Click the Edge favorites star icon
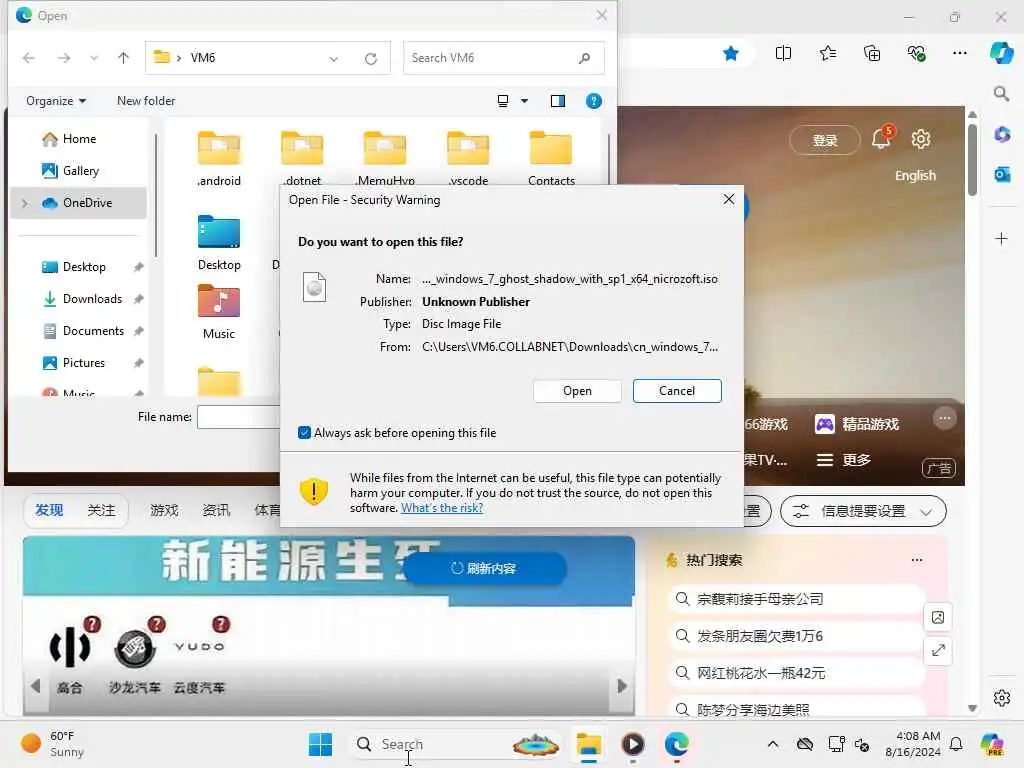 [731, 54]
